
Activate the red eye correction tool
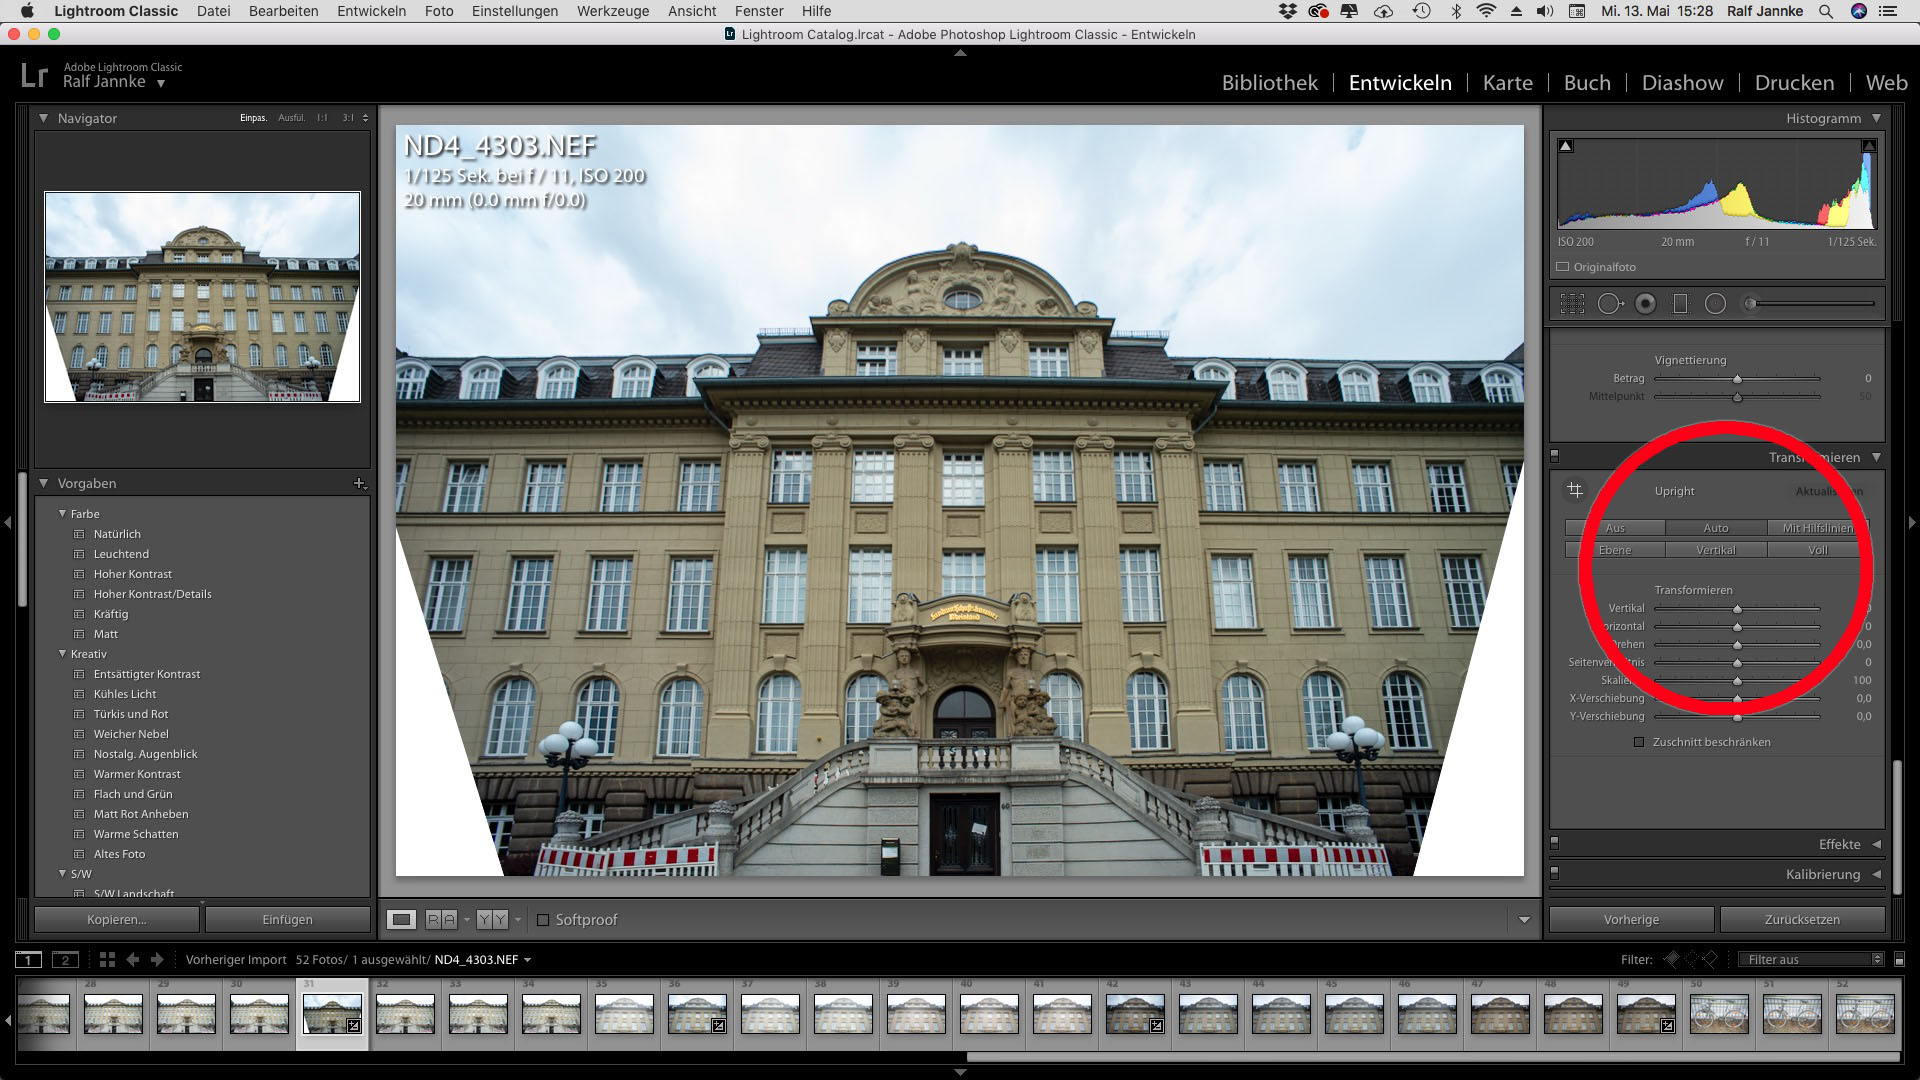point(1645,304)
